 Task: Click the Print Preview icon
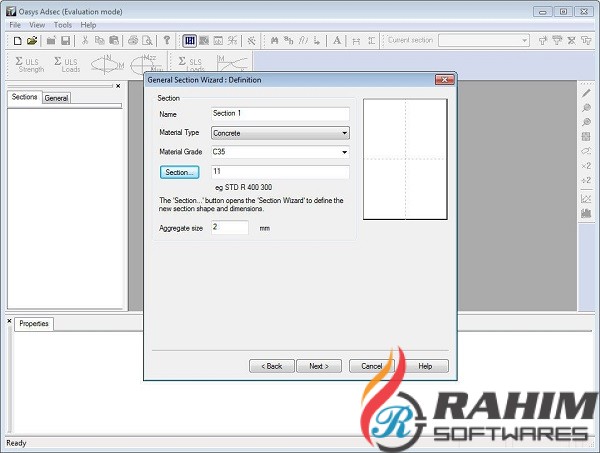pos(147,40)
